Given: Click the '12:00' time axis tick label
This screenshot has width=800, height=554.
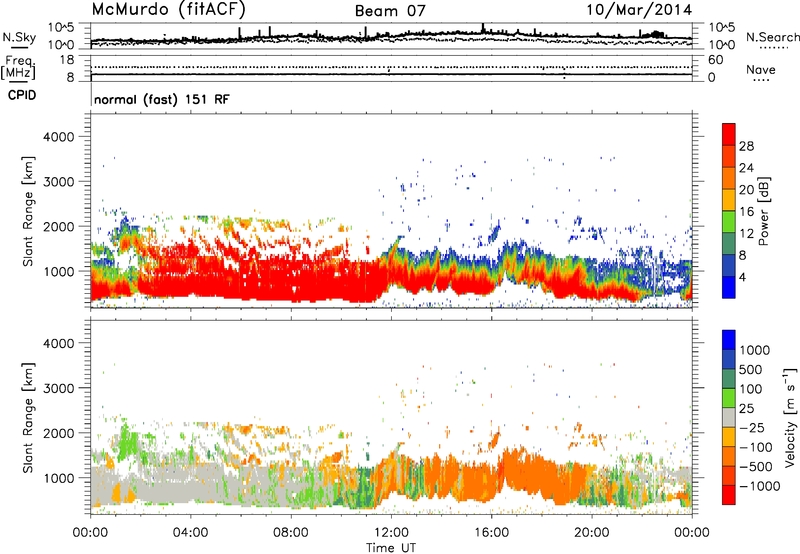Looking at the screenshot, I should coord(391,533).
